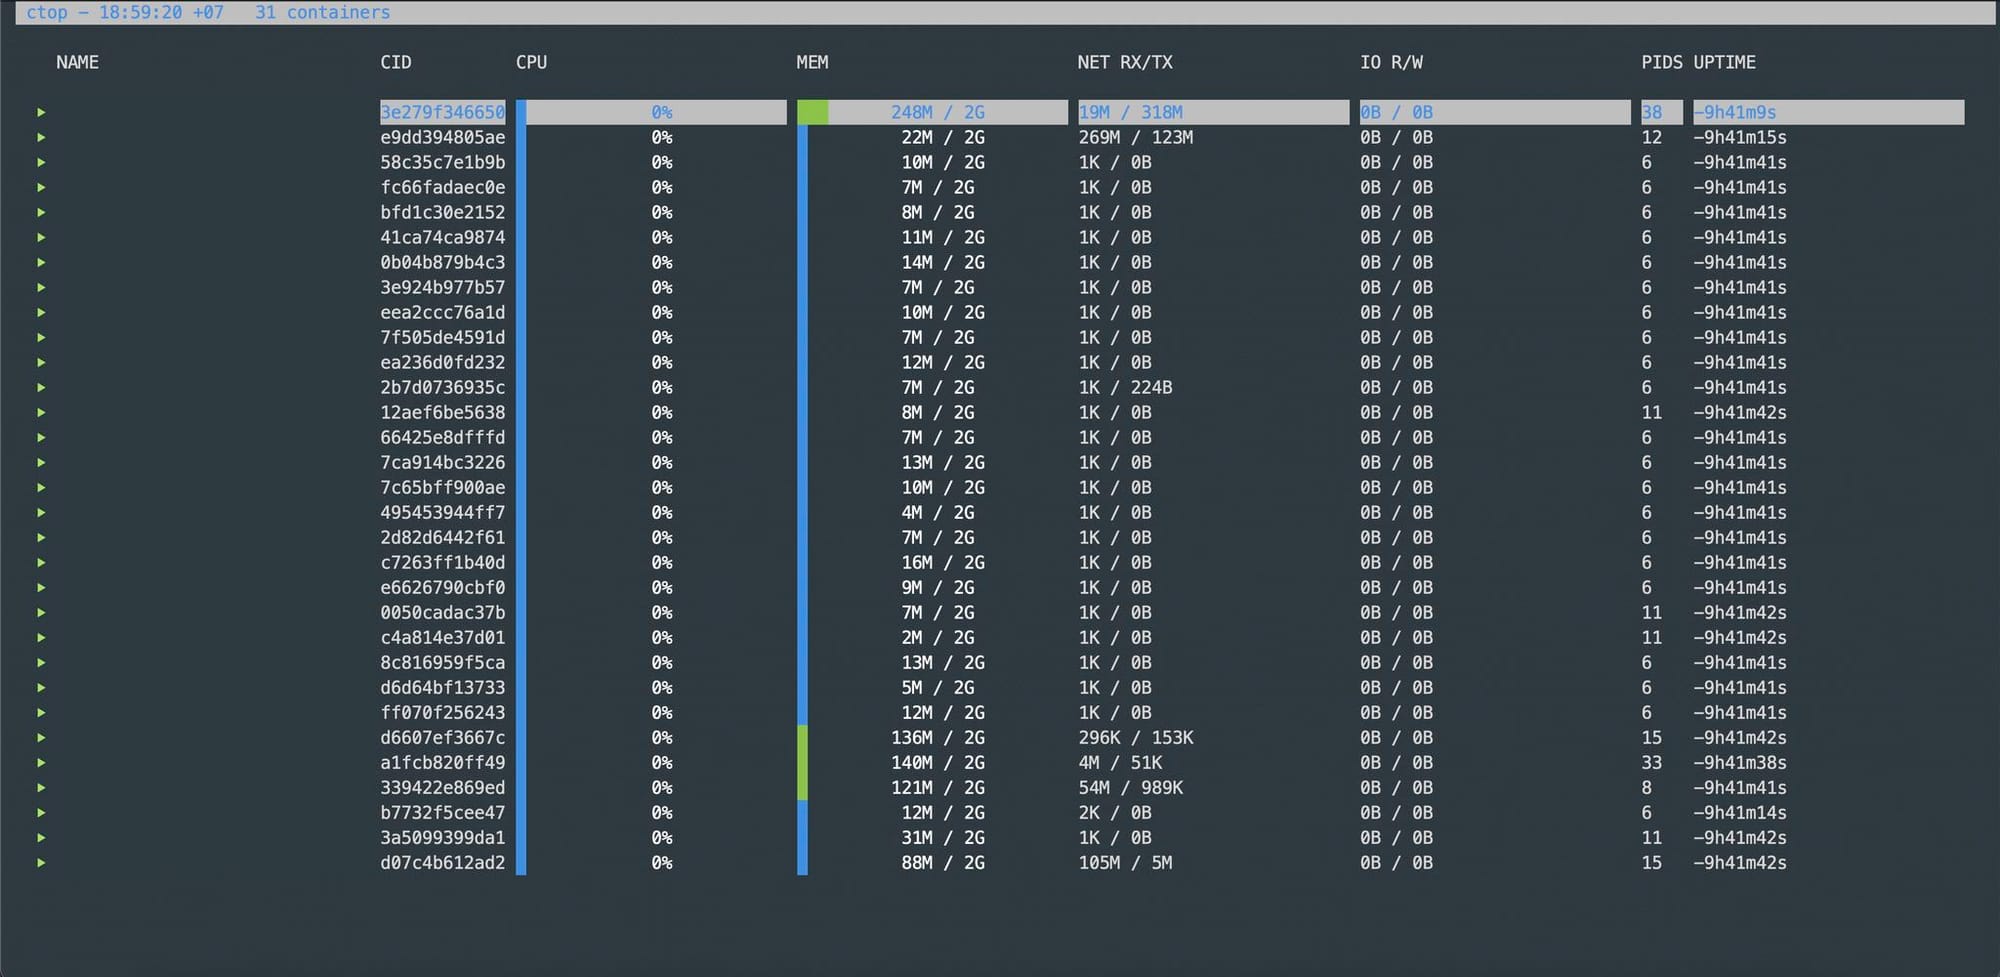The height and width of the screenshot is (977, 2000).
Task: Click memory value 88M / 2G
Action: tap(943, 862)
